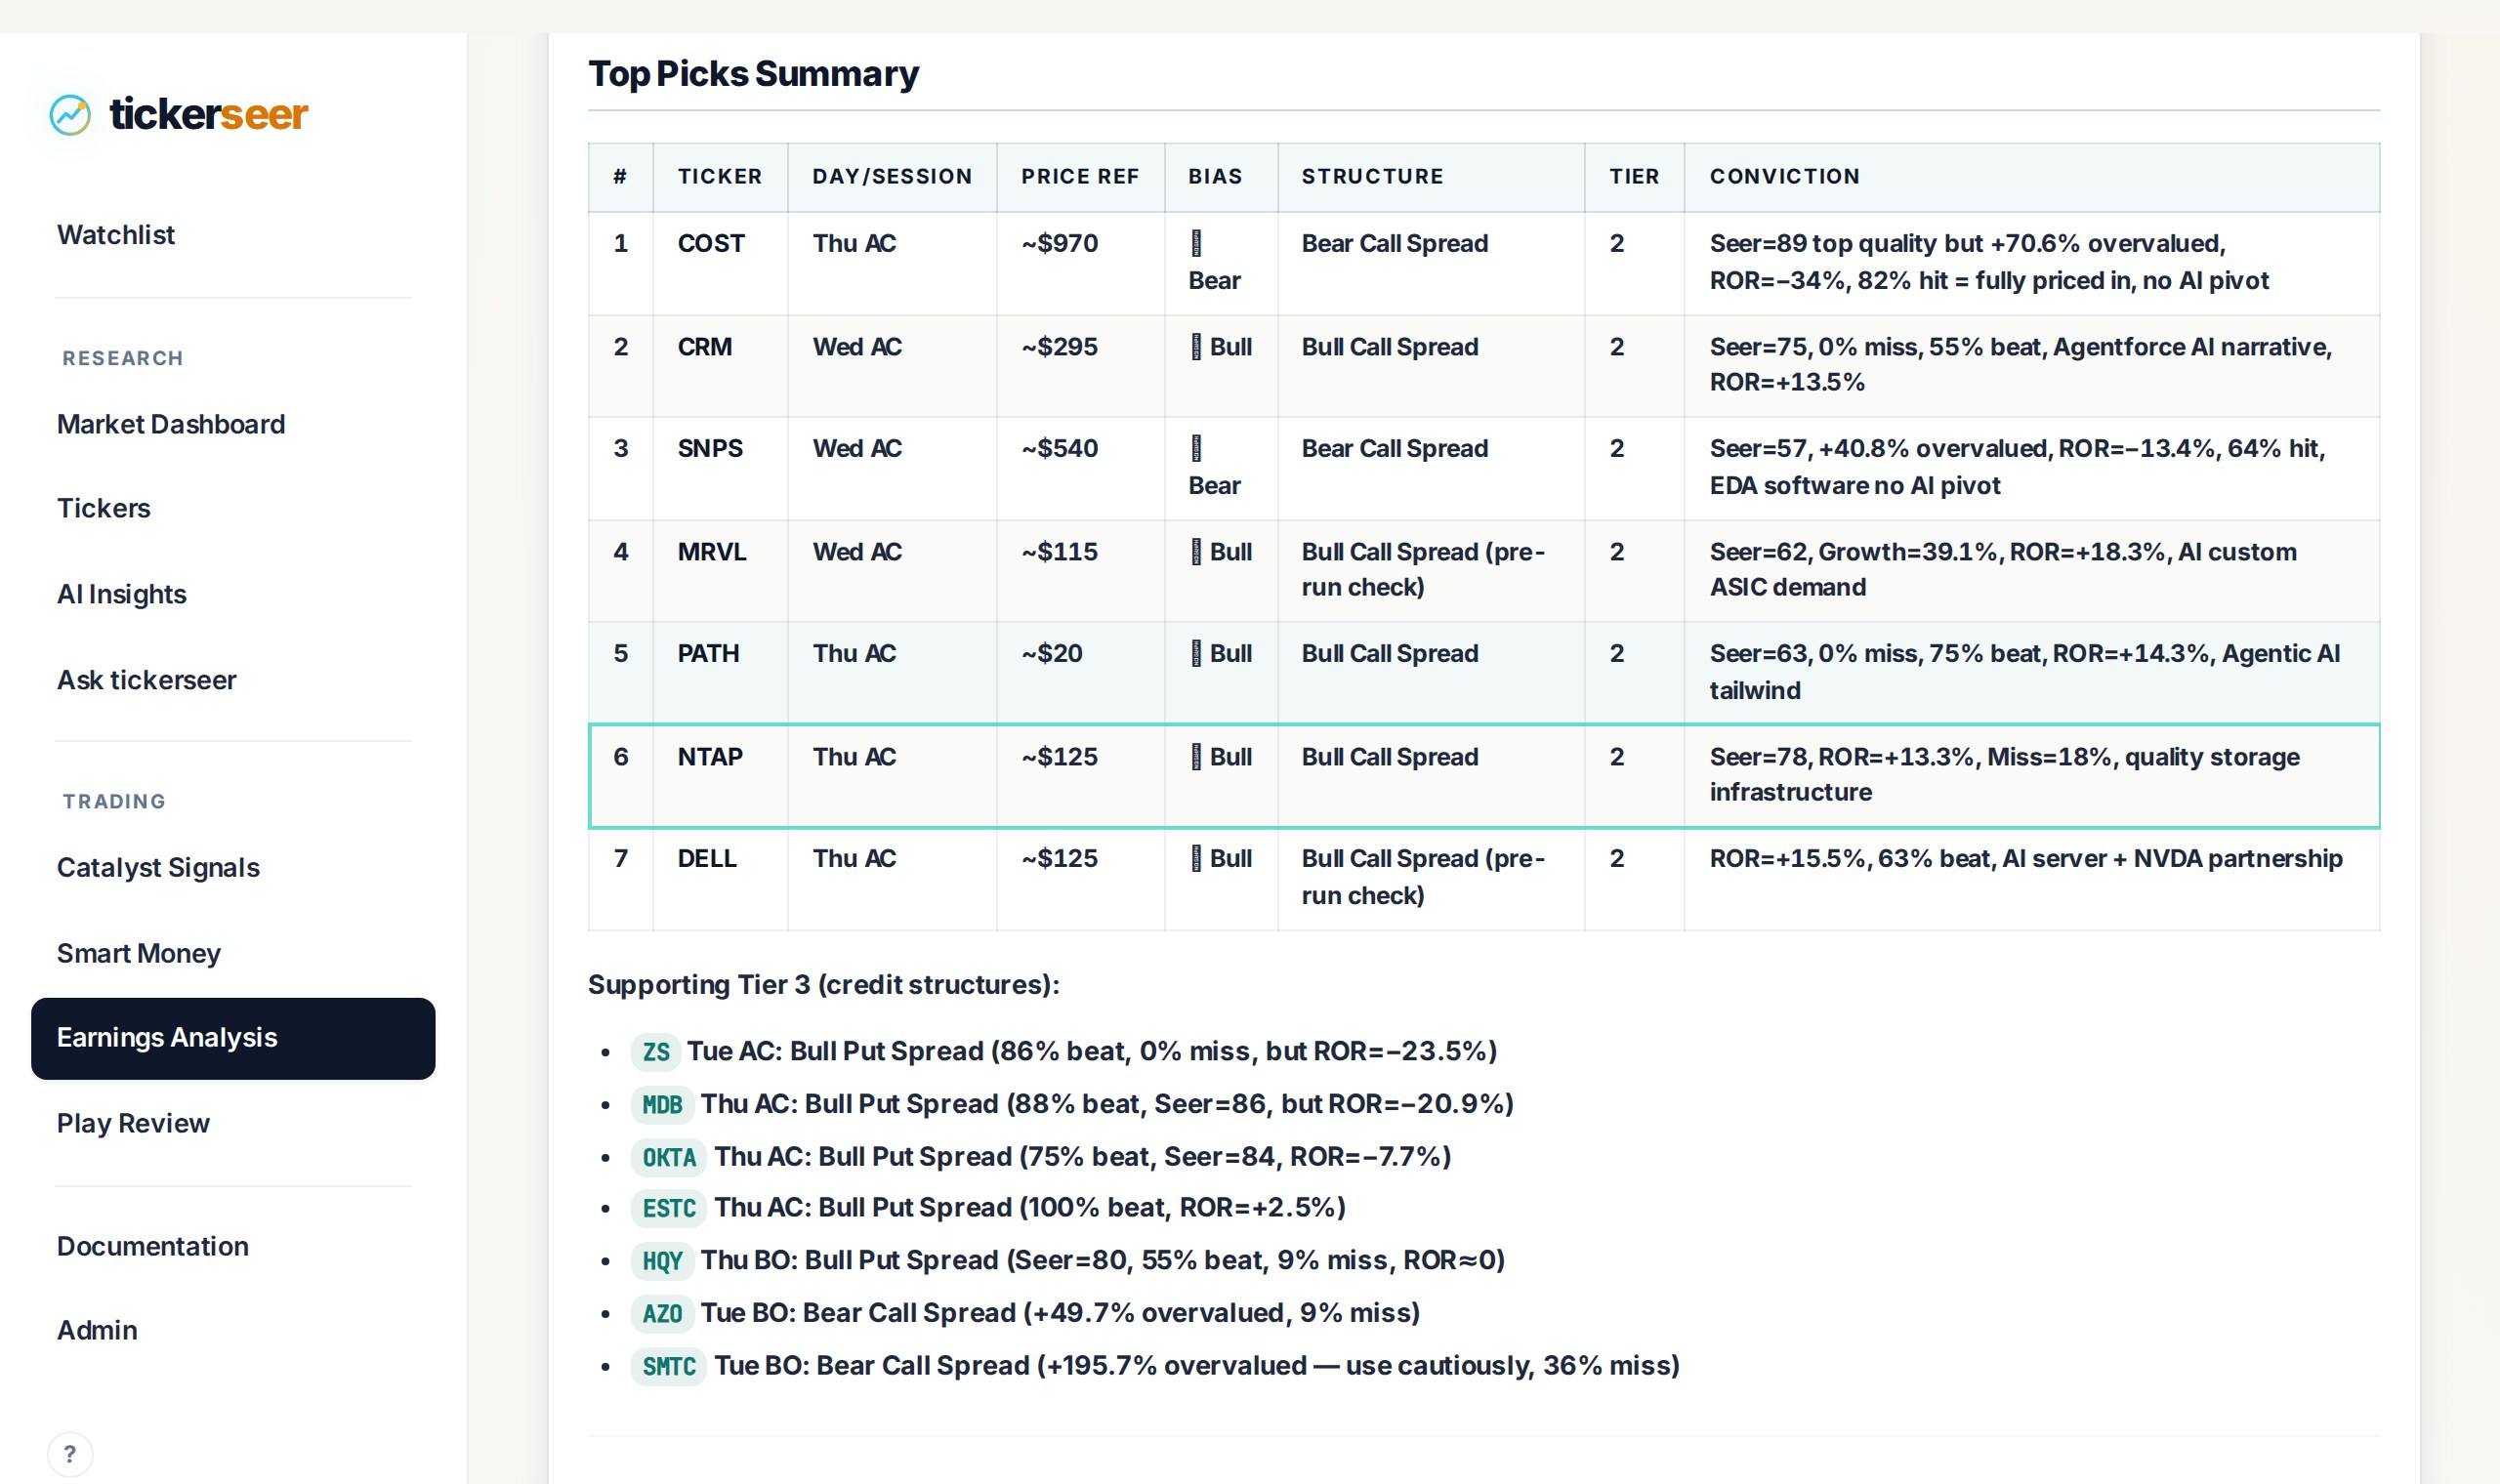The height and width of the screenshot is (1484, 2500).
Task: Click the tickerseer logo icon
Action: click(x=70, y=115)
